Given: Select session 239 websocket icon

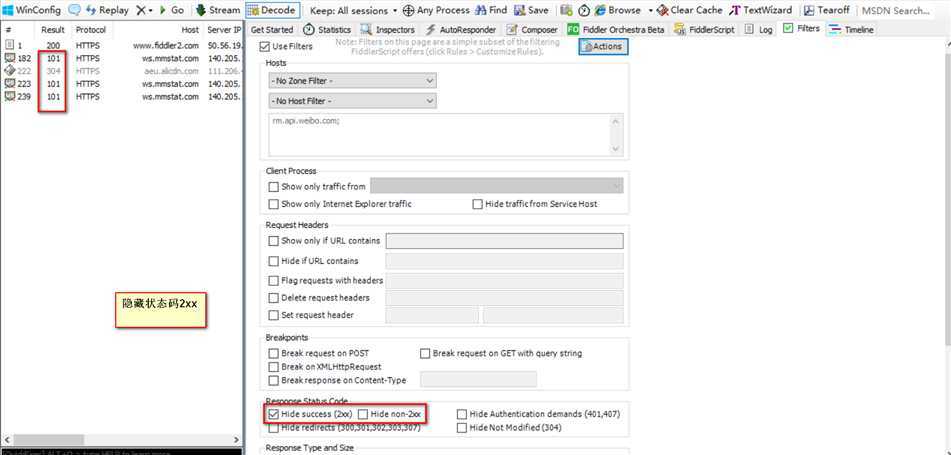Looking at the screenshot, I should 9,96.
